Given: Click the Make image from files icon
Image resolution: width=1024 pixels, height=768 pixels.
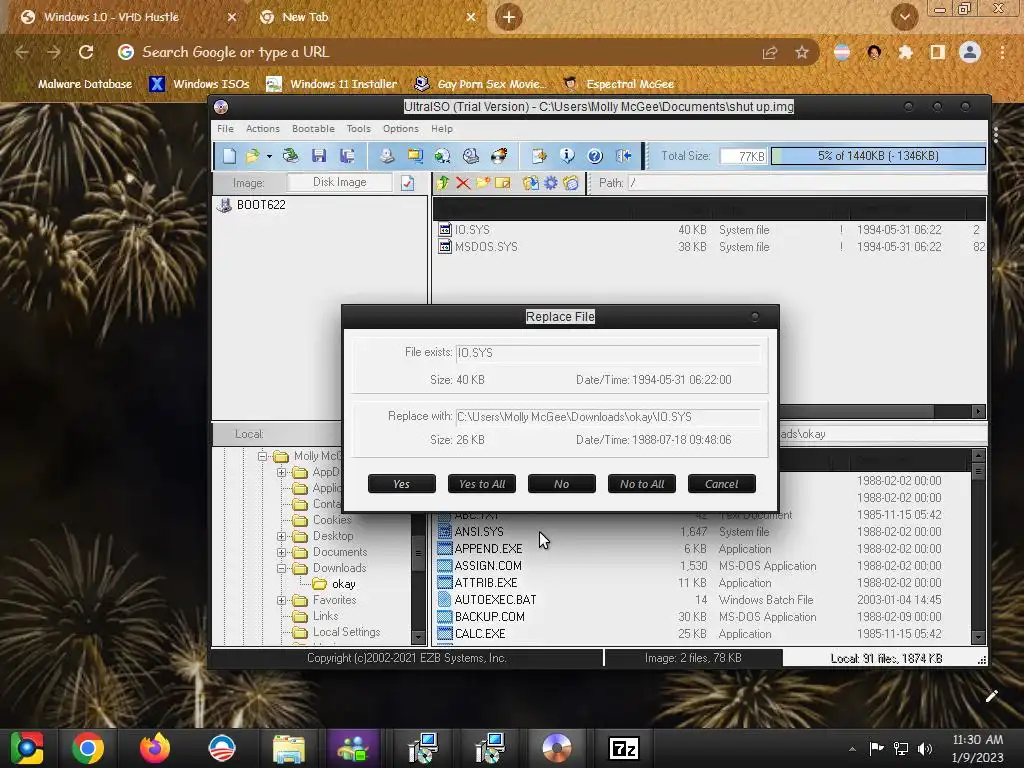Looking at the screenshot, I should (415, 155).
